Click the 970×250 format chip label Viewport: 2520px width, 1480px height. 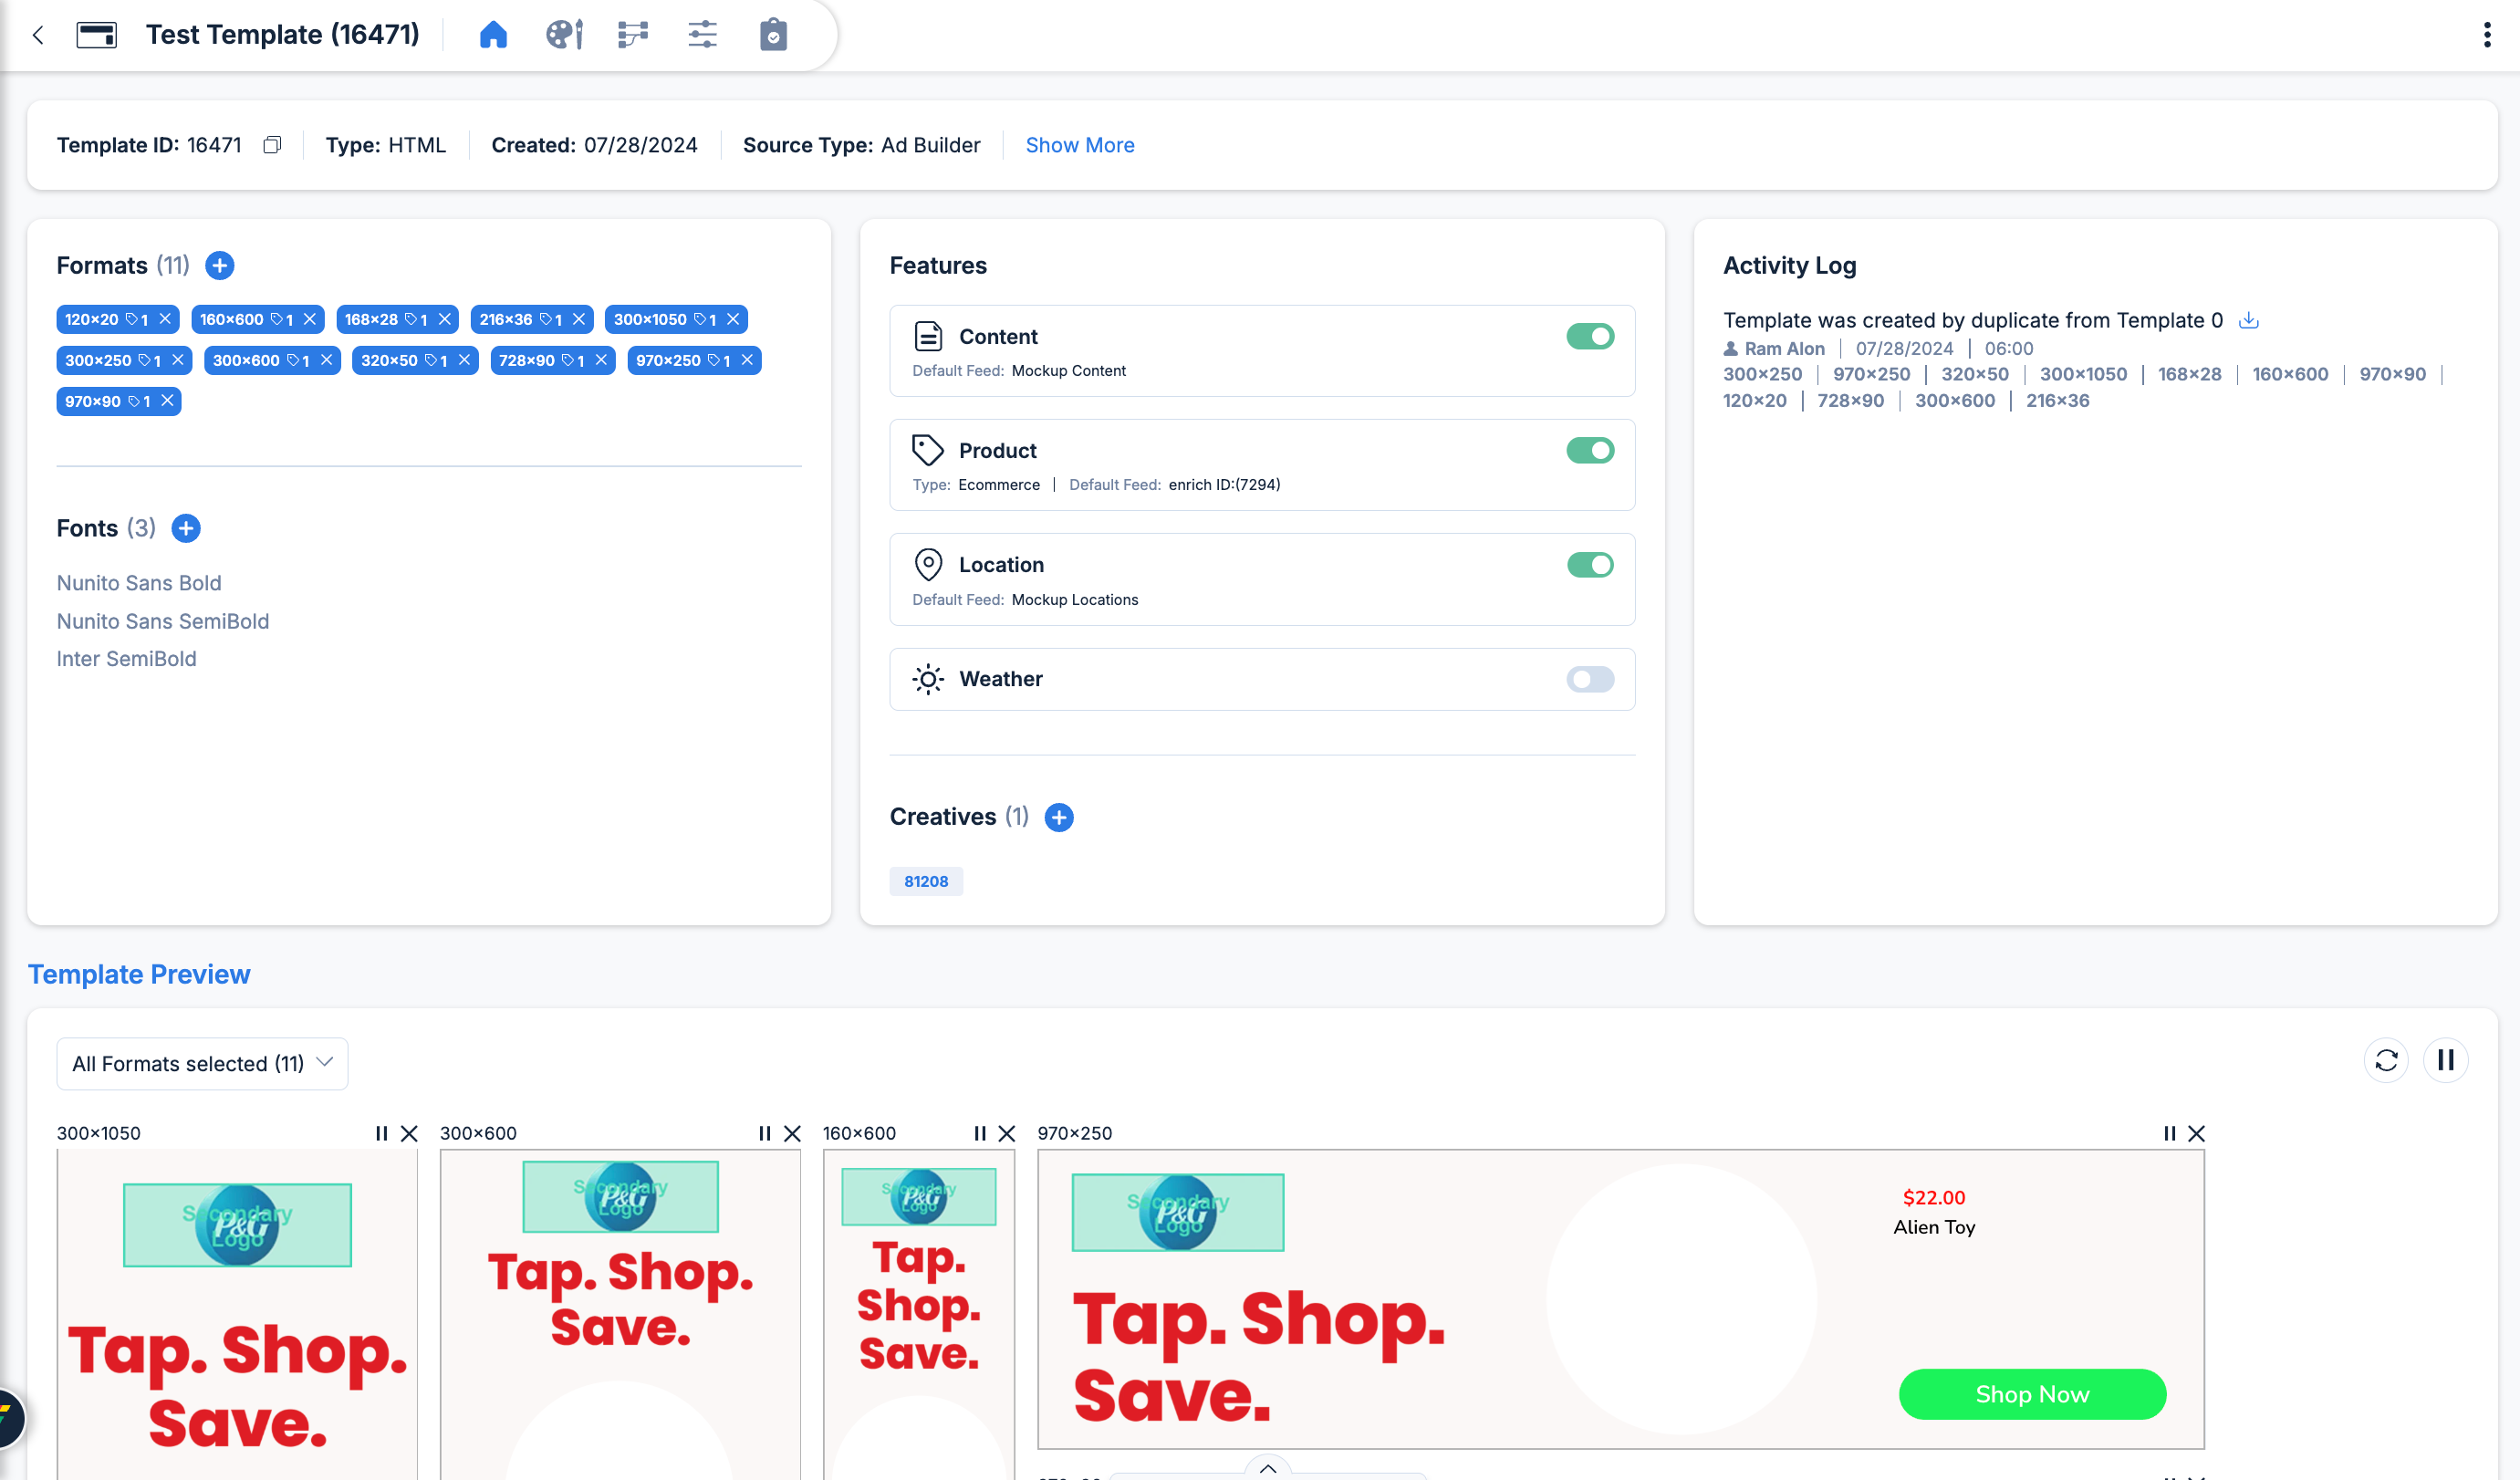tap(668, 360)
